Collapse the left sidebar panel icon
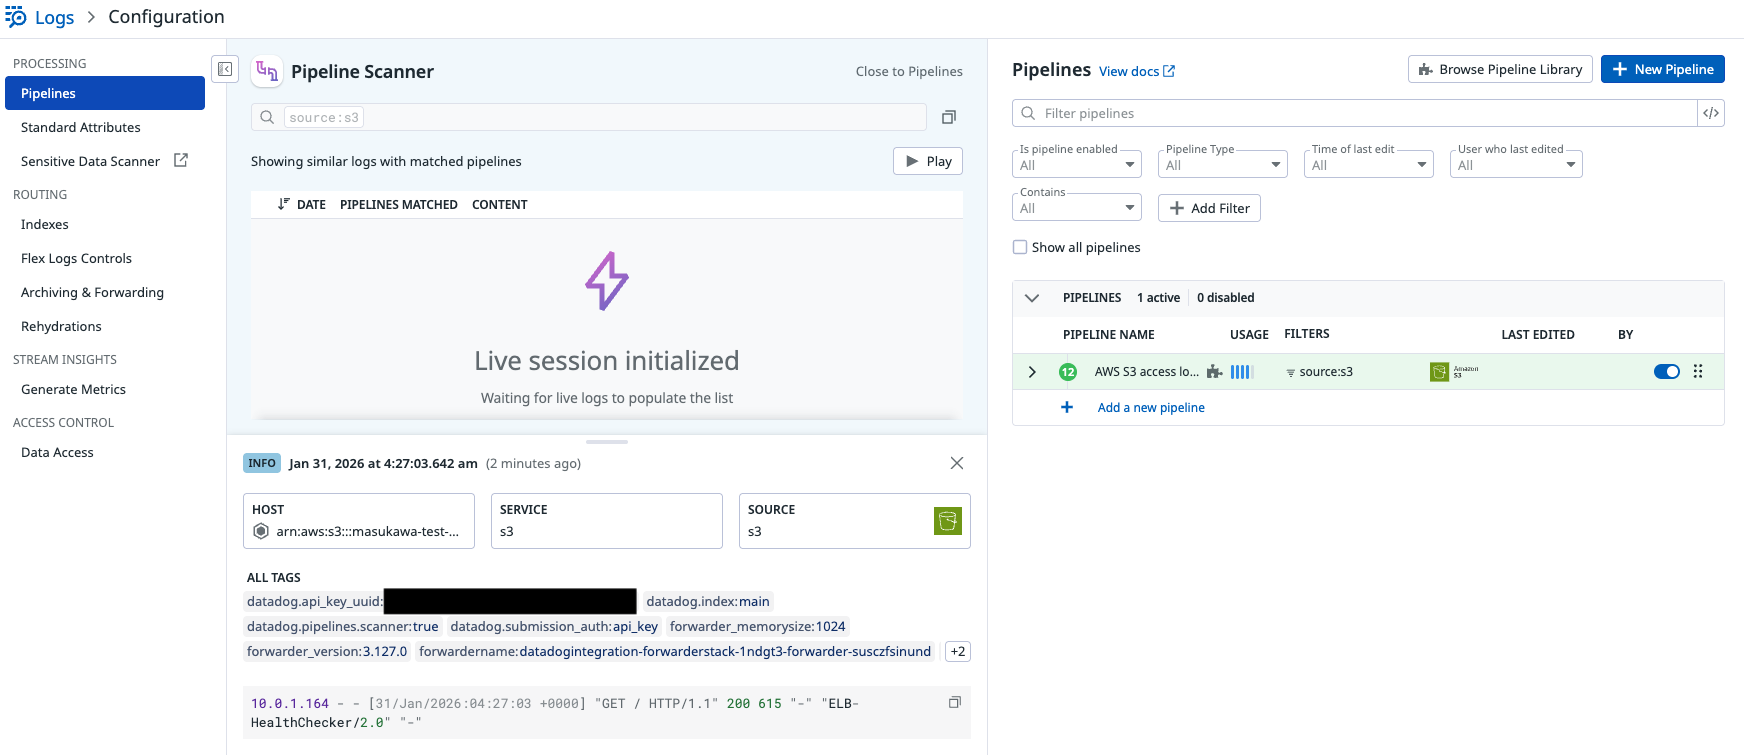 click(x=225, y=69)
